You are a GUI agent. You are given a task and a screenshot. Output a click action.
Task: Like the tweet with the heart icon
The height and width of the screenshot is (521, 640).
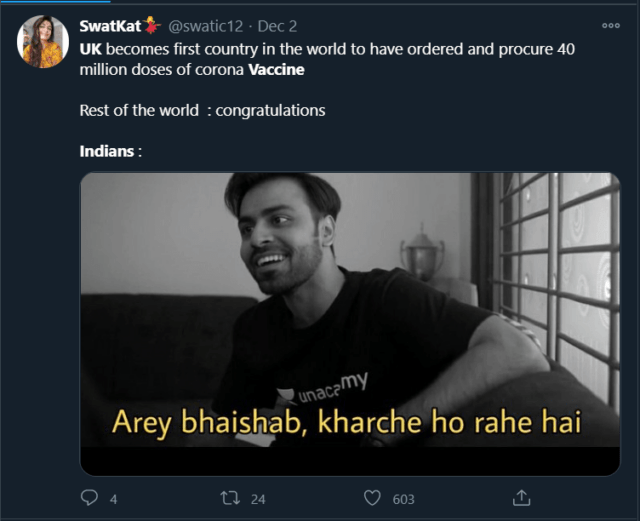point(372,497)
